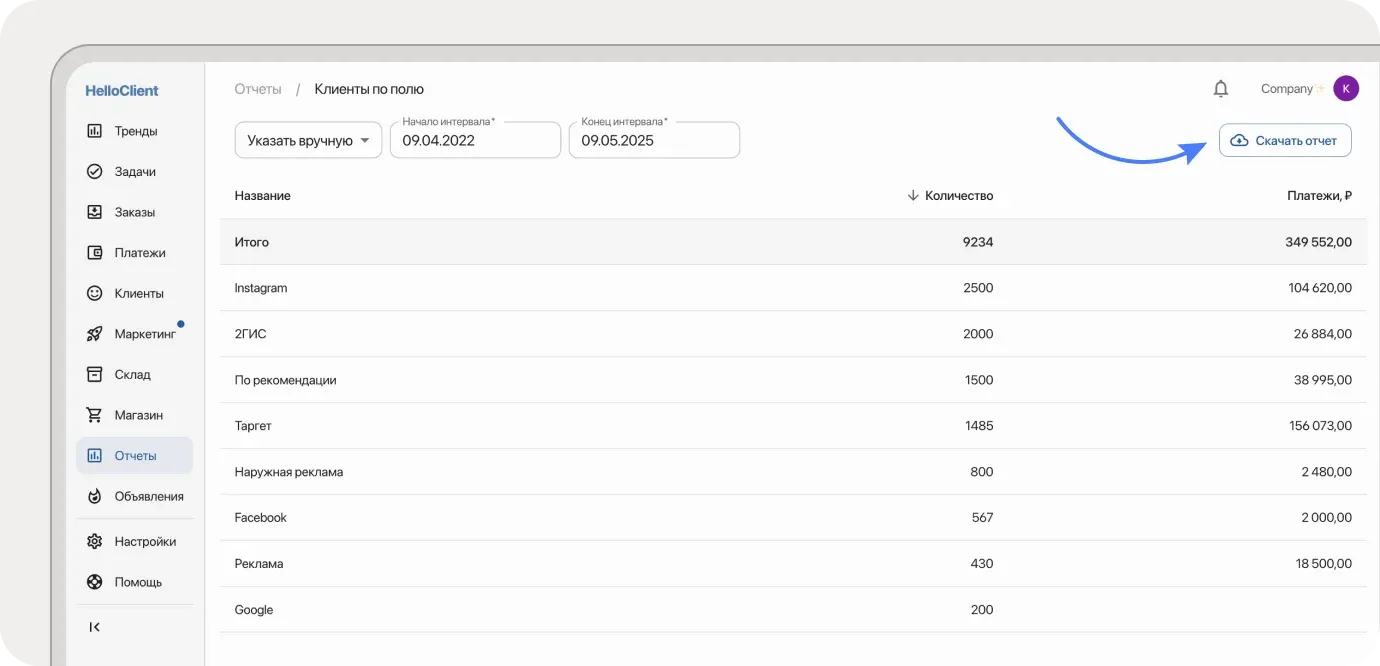1380x666 pixels.
Task: Sort by the Количество column header
Action: [x=958, y=196]
